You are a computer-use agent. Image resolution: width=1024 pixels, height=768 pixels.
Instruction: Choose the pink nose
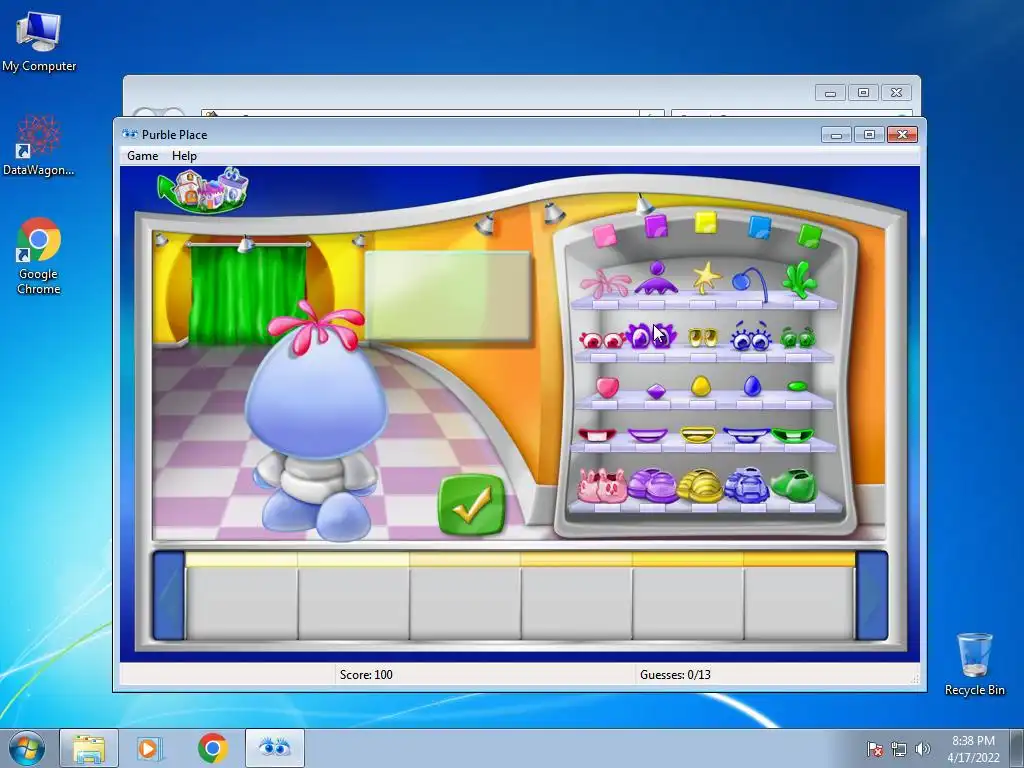coord(607,387)
